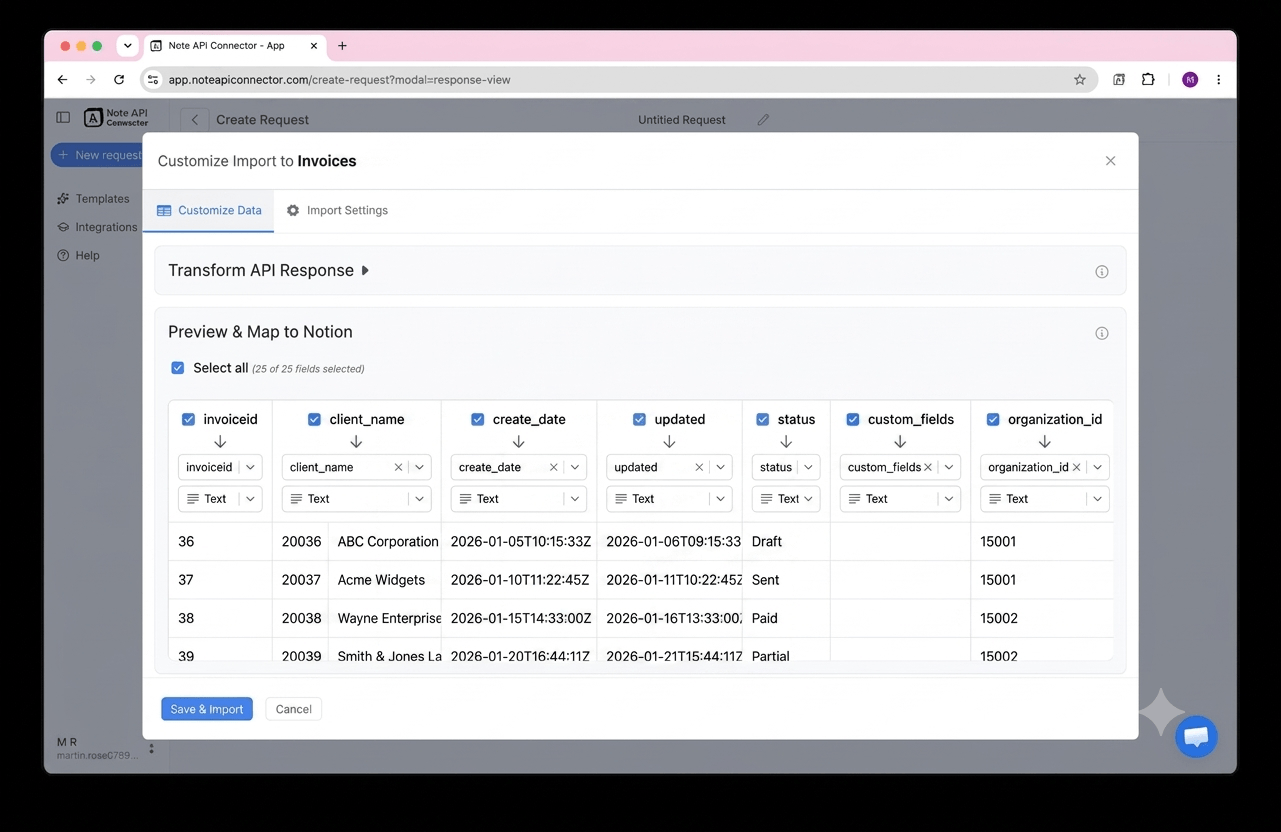
Task: Click the Save & Import button
Action: [207, 709]
